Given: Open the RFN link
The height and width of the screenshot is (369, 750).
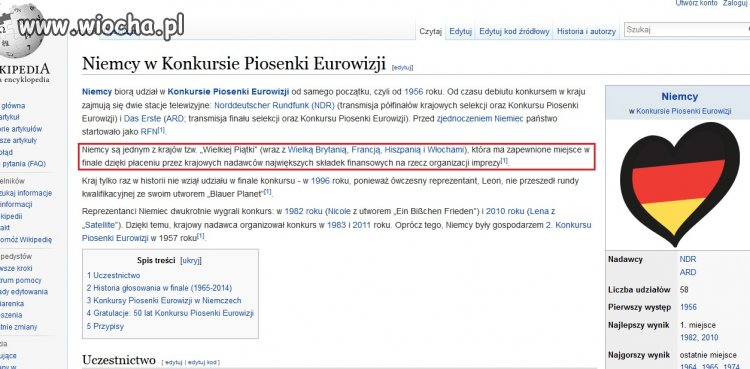Looking at the screenshot, I should 149,132.
